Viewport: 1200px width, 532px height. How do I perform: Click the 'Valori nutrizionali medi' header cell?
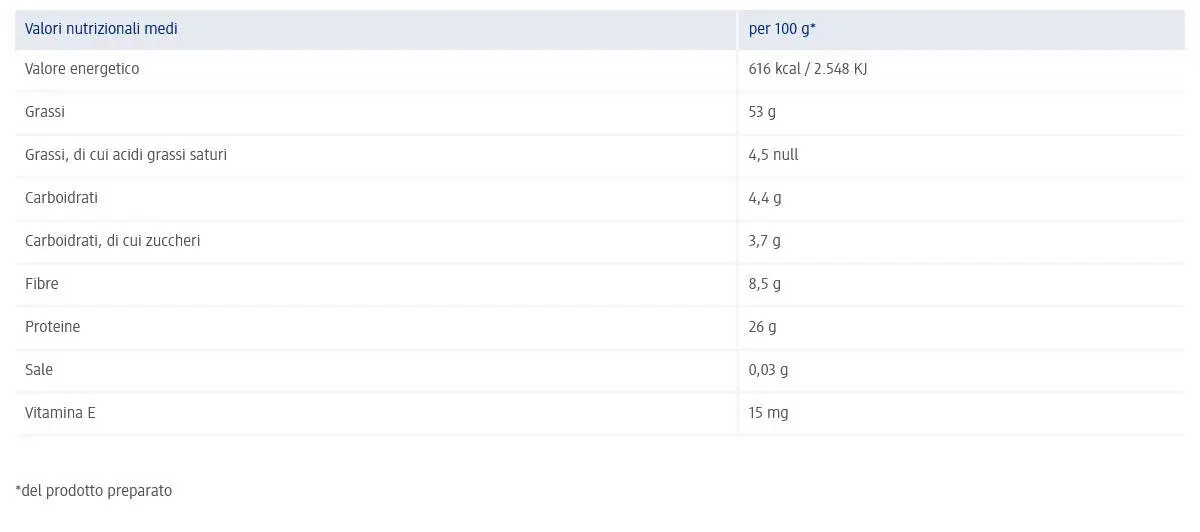click(101, 29)
